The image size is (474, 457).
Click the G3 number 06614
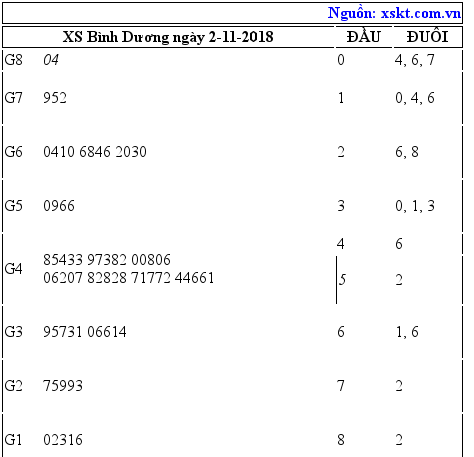[x=107, y=332]
